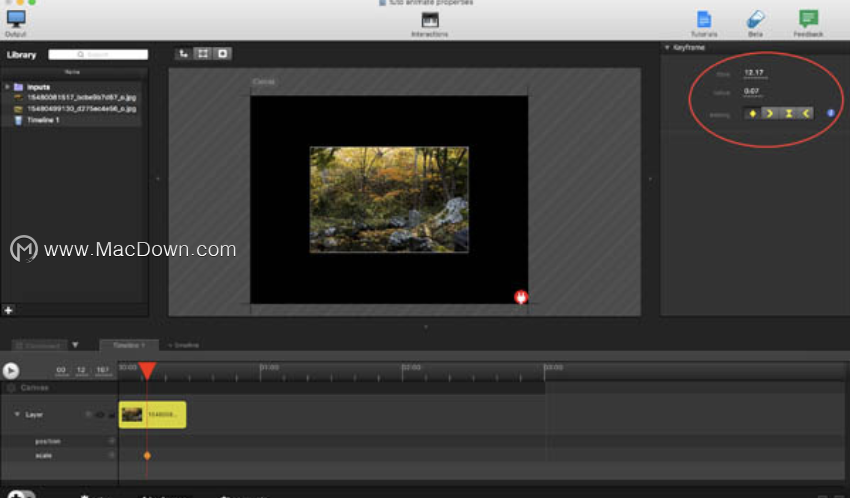Switch to the Command tab
Screen dimensions: 850x498
tap(39, 345)
